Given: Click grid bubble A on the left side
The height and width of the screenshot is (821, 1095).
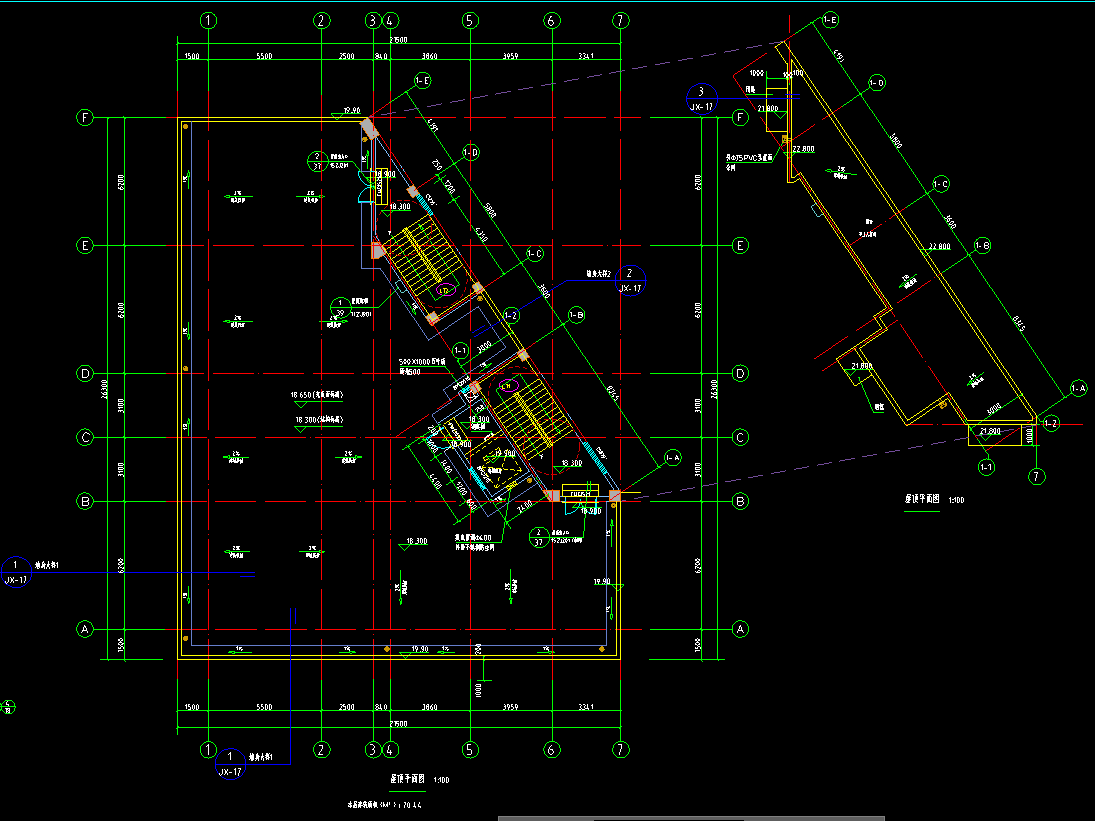Looking at the screenshot, I should coord(85,629).
